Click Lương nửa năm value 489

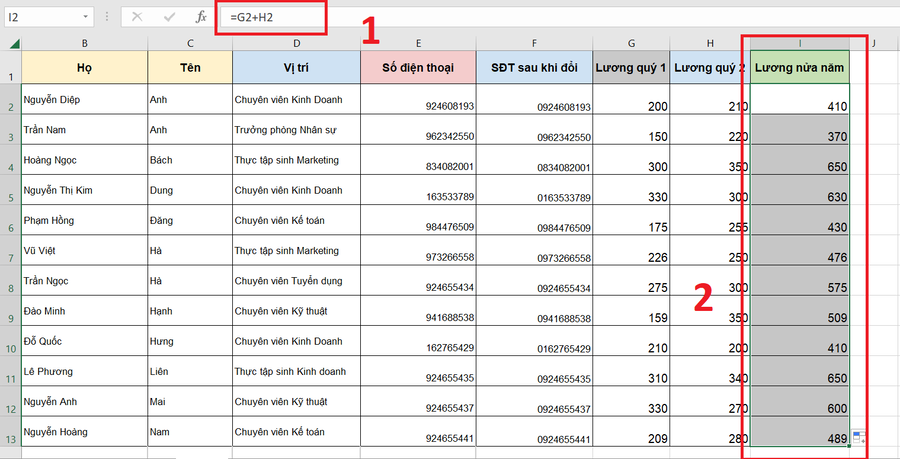click(800, 431)
